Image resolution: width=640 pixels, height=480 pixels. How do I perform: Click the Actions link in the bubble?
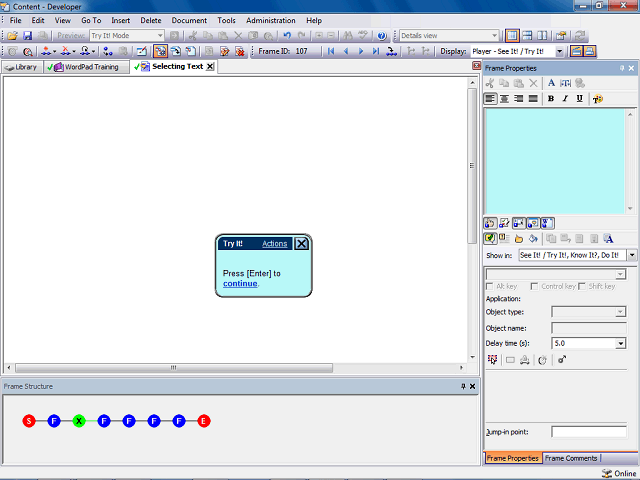[x=274, y=244]
